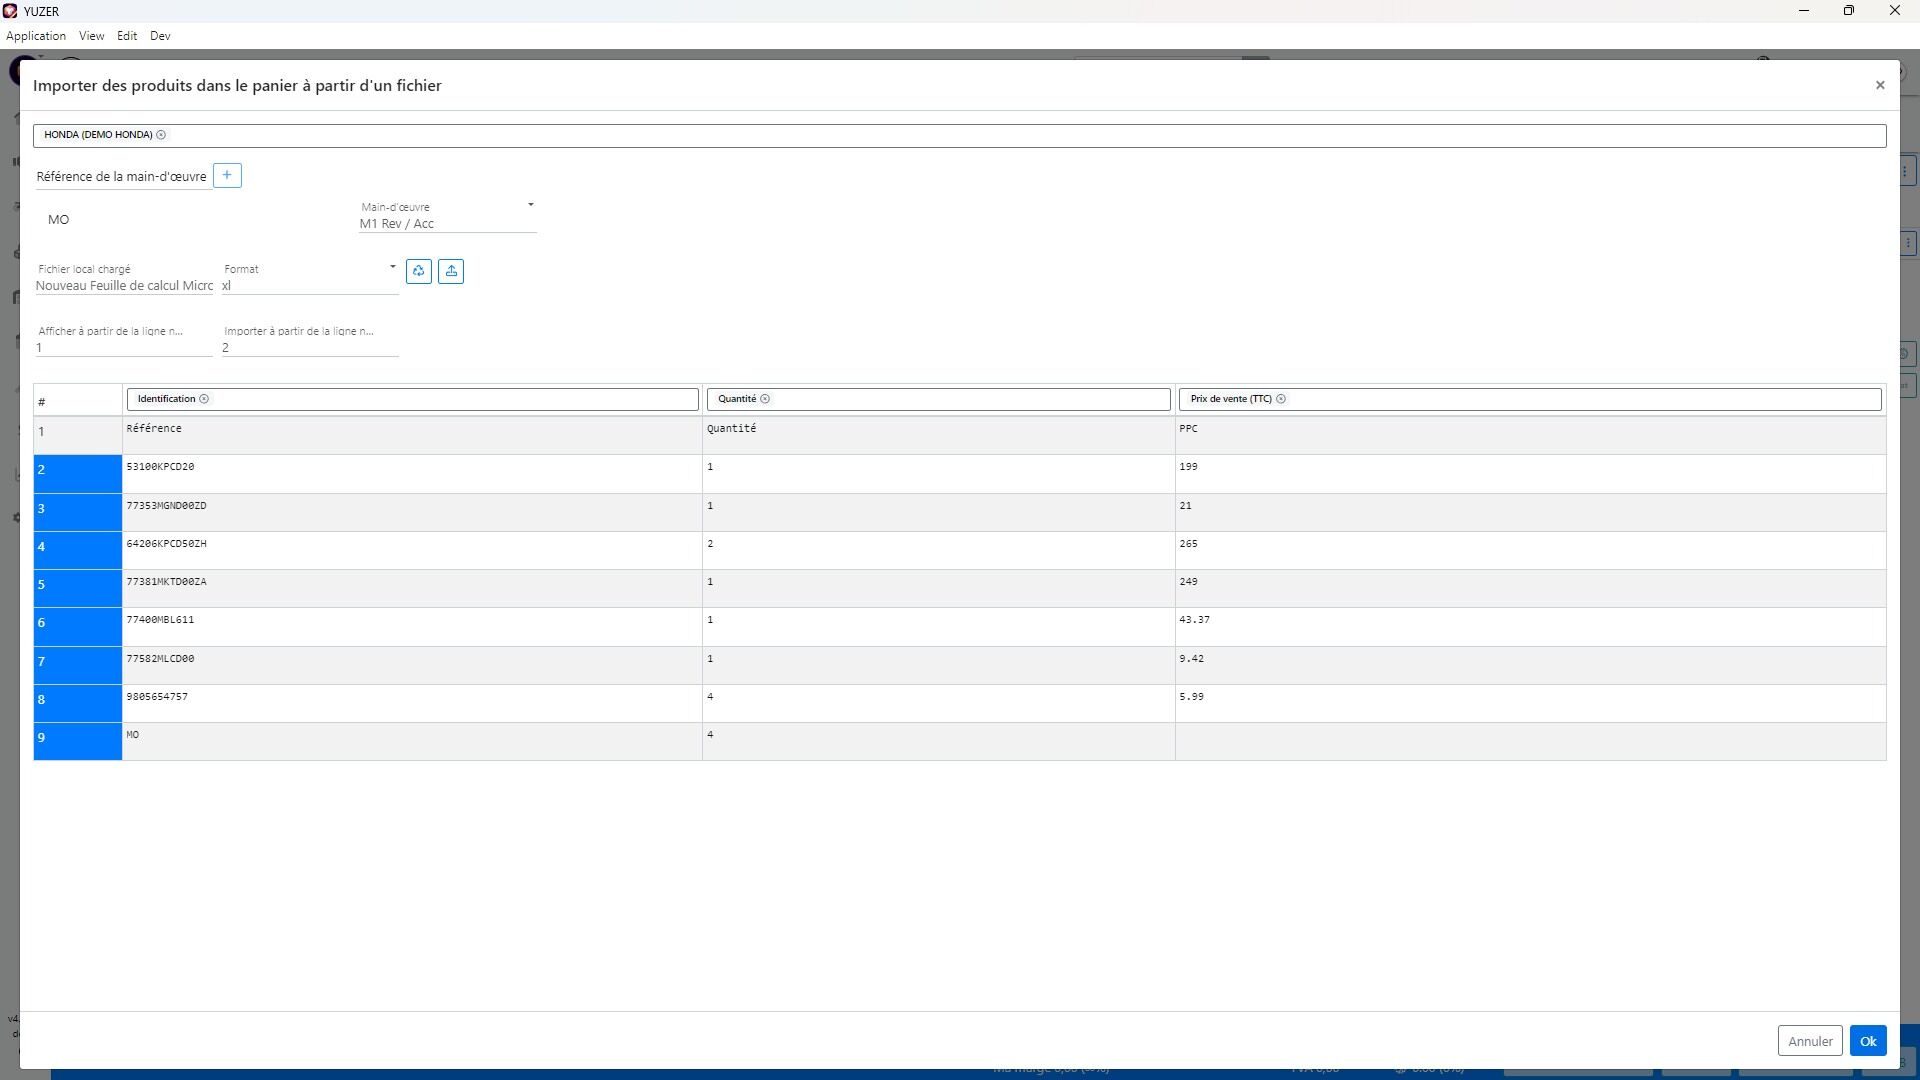The image size is (1920, 1080).
Task: Click the Ok button
Action: click(1867, 1041)
